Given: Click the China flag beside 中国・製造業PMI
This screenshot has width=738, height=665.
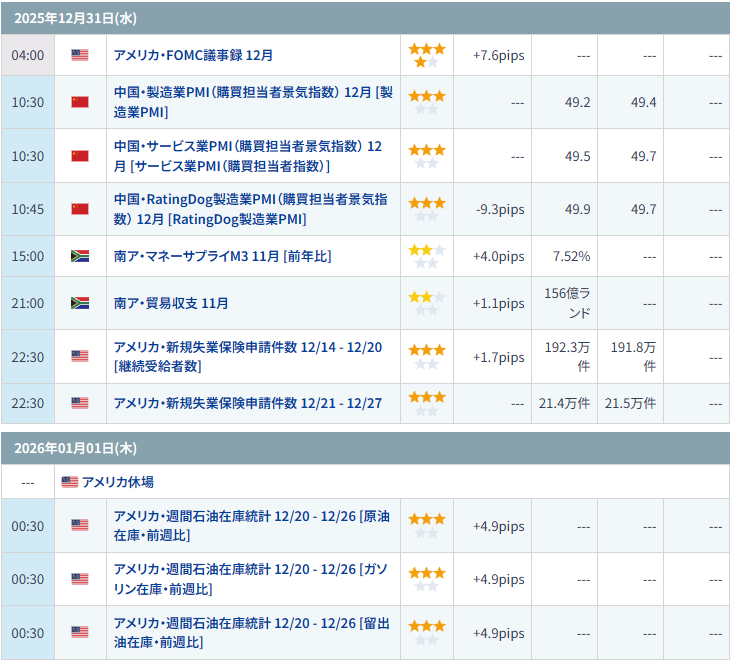Looking at the screenshot, I should (x=80, y=102).
